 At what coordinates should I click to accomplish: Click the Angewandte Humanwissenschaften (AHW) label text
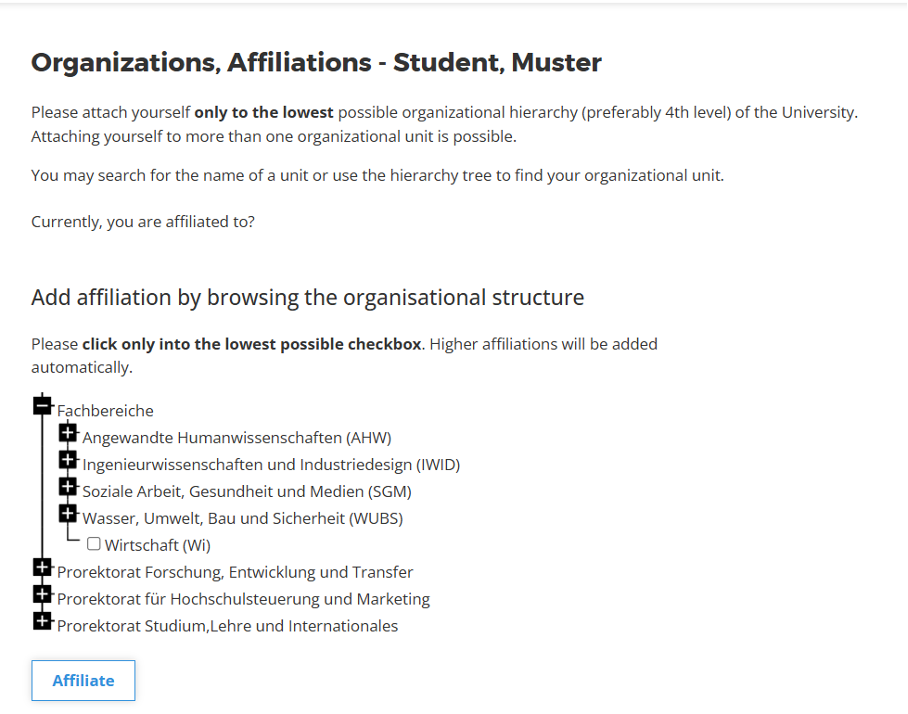pyautogui.click(x=236, y=438)
